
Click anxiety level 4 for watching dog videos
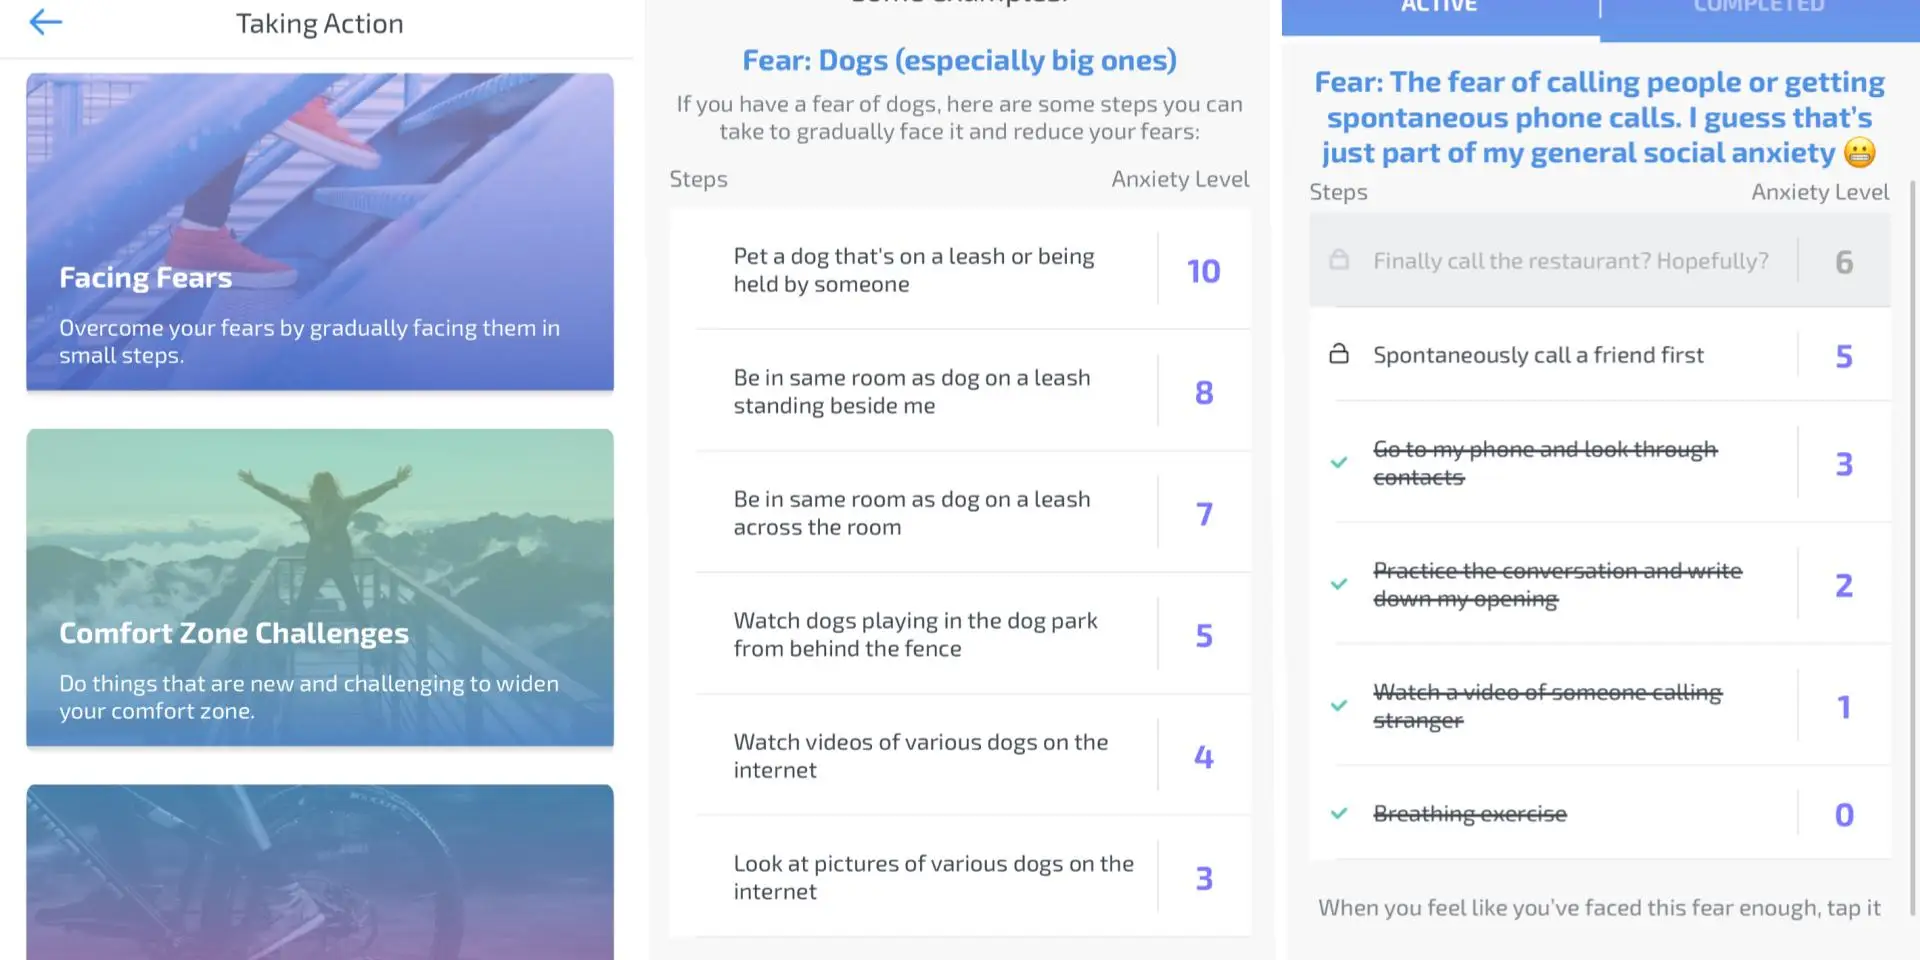point(1204,757)
